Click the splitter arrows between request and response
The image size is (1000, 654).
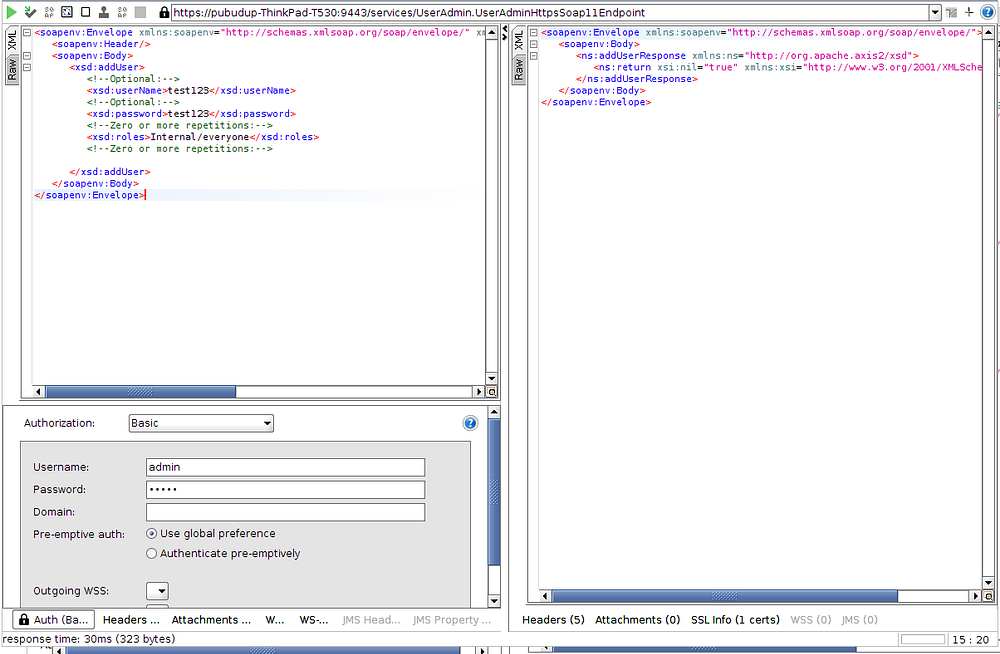[x=504, y=33]
